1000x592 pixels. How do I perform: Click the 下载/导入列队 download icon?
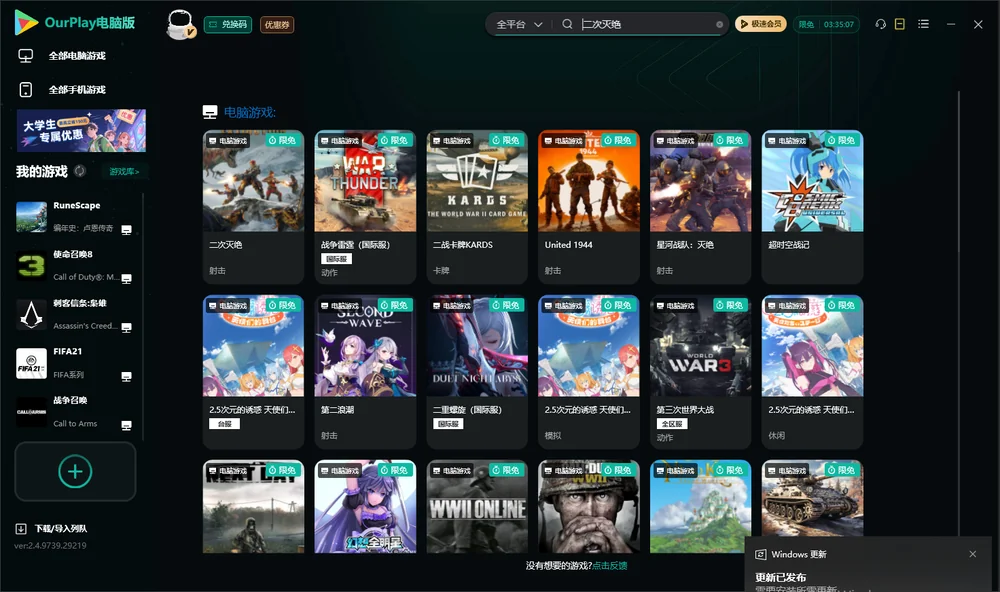(x=21, y=529)
